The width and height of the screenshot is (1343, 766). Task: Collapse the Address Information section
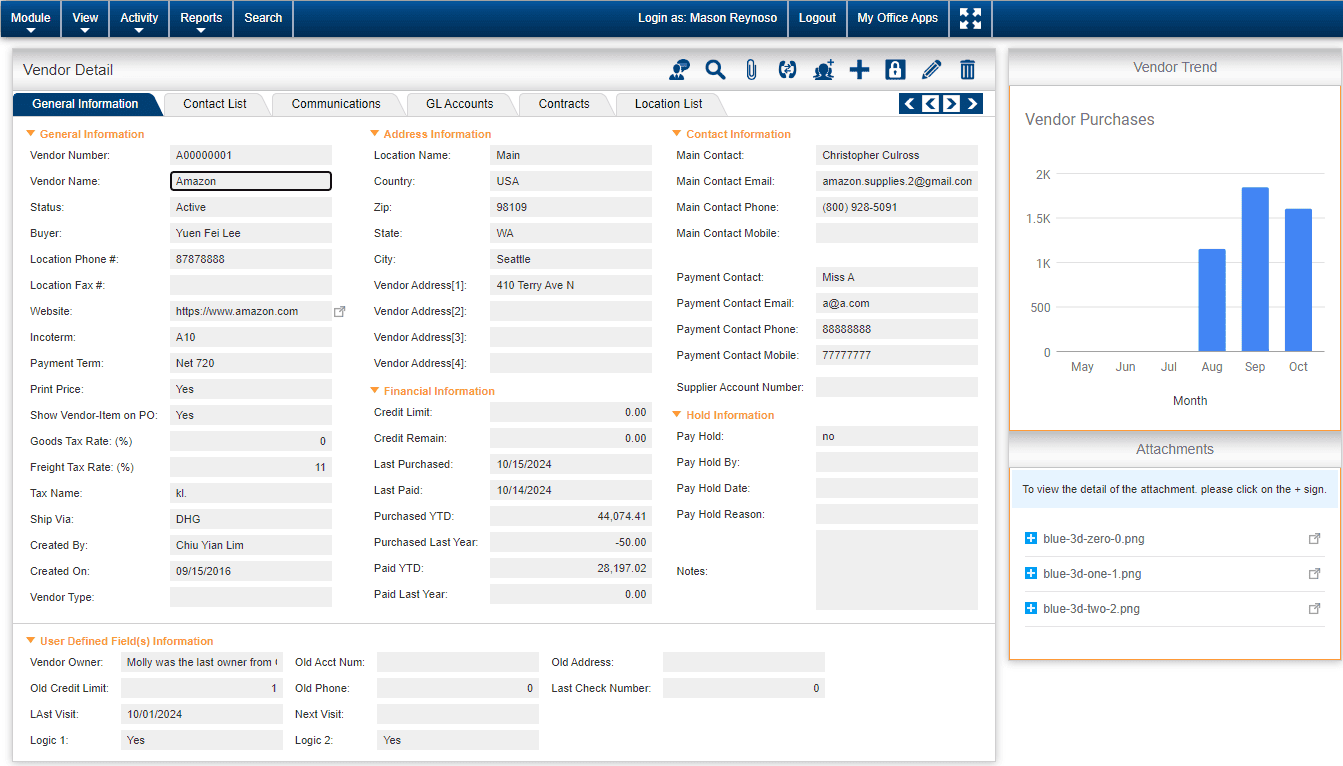tap(375, 133)
